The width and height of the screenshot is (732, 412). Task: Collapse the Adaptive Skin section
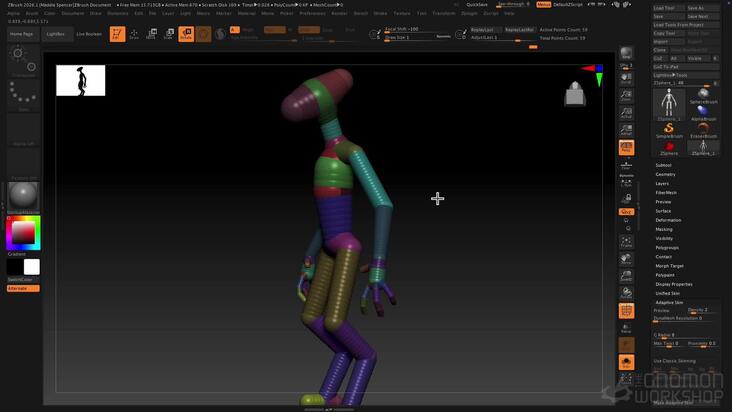click(x=669, y=303)
